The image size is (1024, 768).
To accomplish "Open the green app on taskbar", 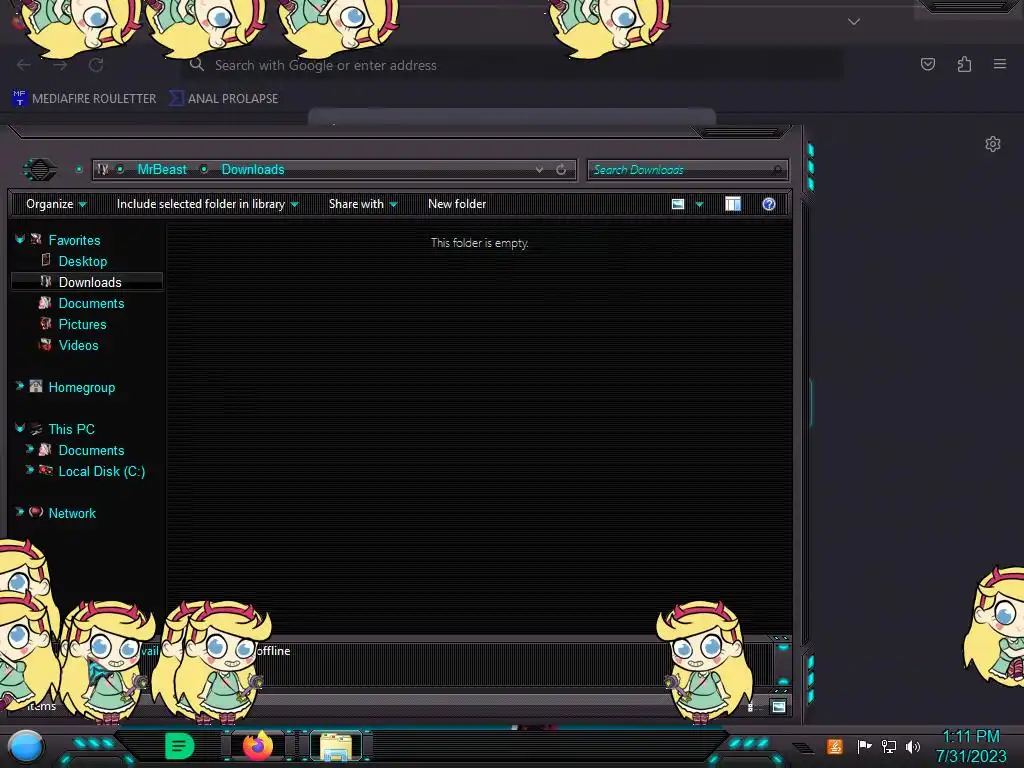I will (x=179, y=746).
